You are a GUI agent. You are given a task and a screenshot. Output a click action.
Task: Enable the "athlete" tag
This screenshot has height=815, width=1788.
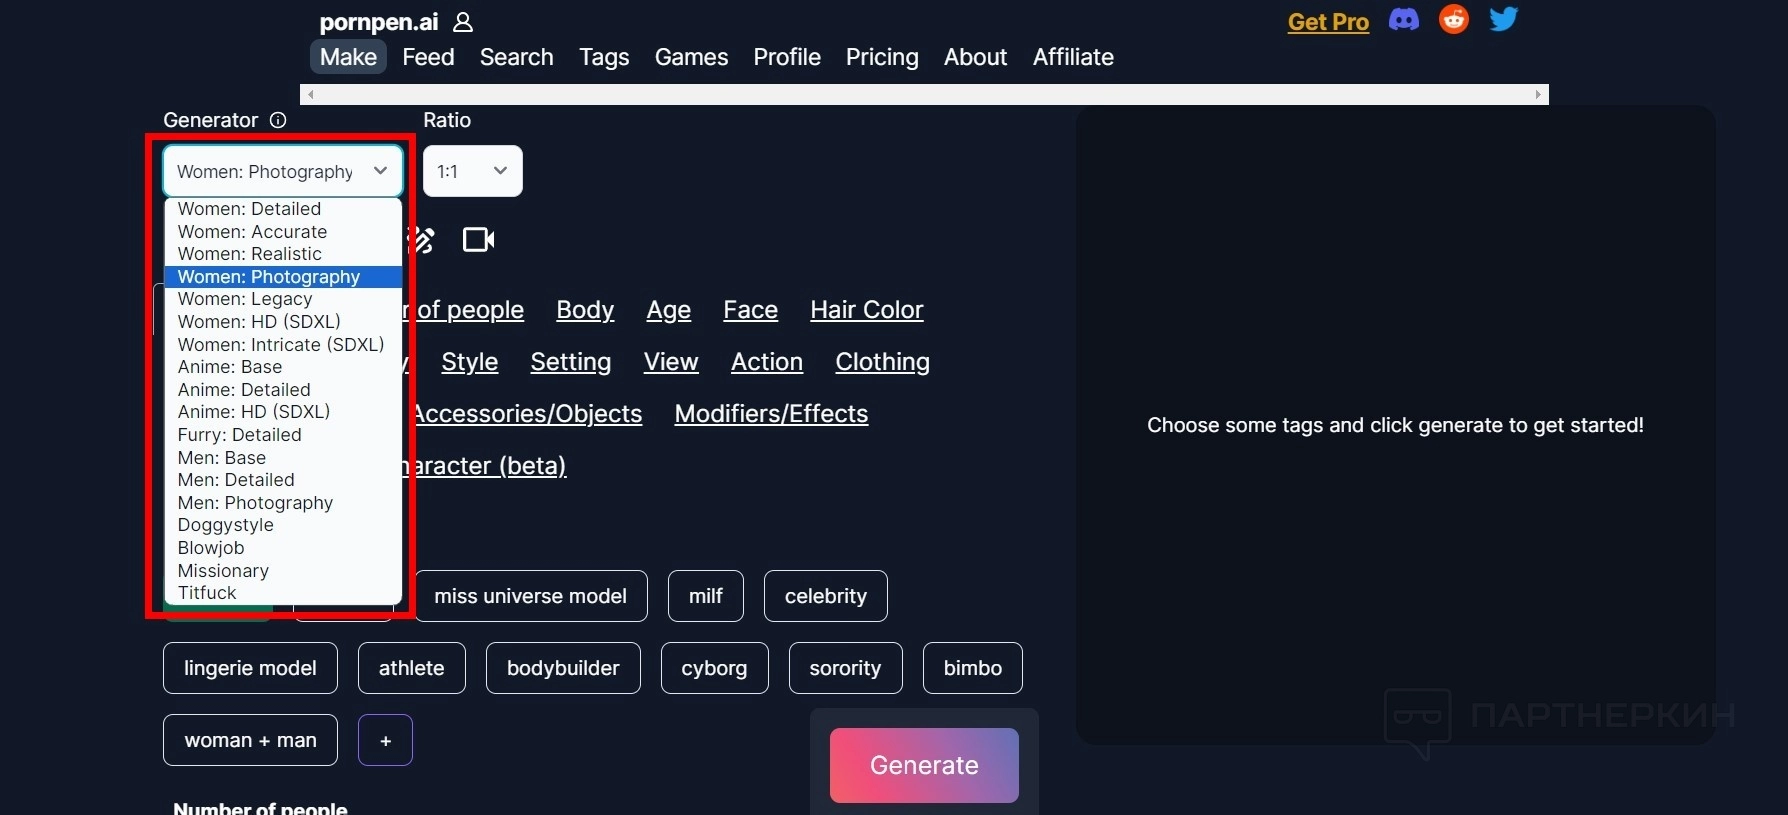click(x=412, y=668)
